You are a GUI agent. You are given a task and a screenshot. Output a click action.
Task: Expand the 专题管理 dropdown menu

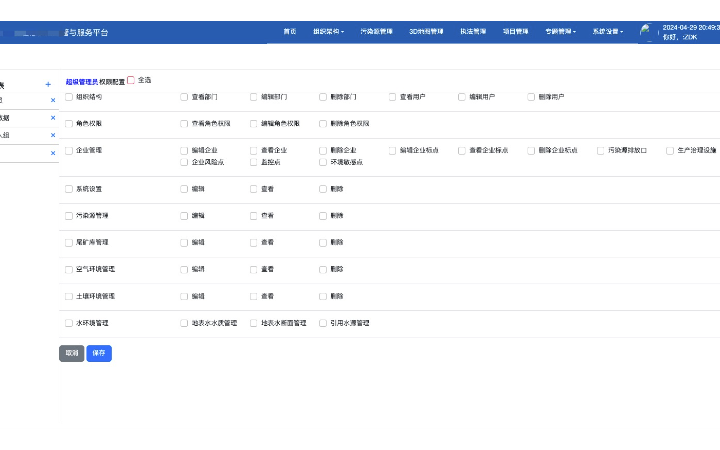pos(561,32)
